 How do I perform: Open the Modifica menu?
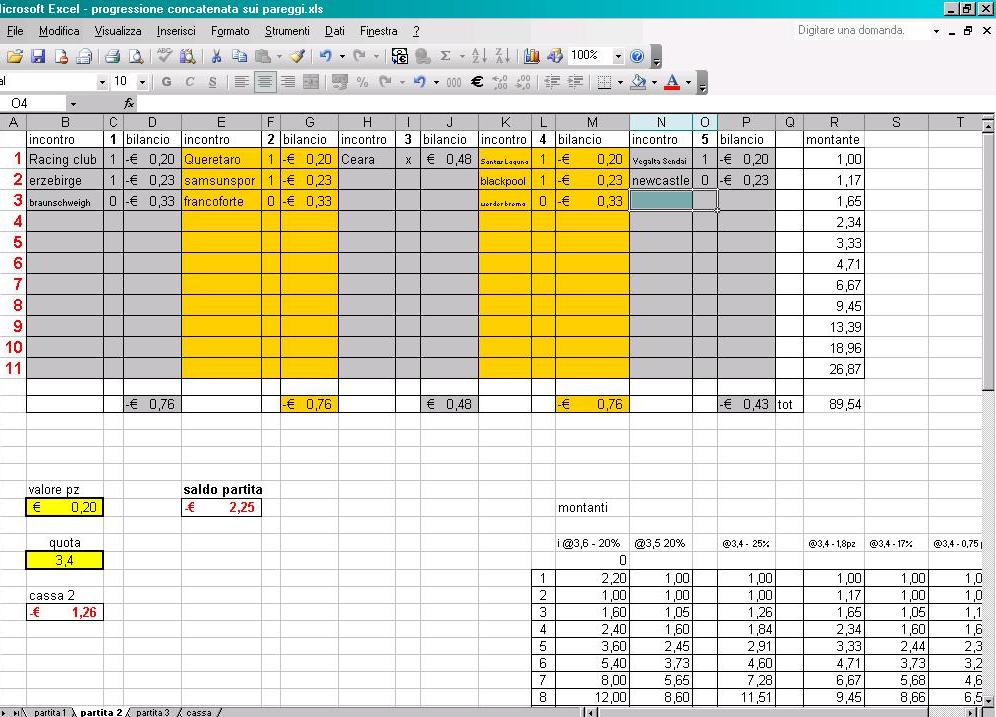pos(59,31)
